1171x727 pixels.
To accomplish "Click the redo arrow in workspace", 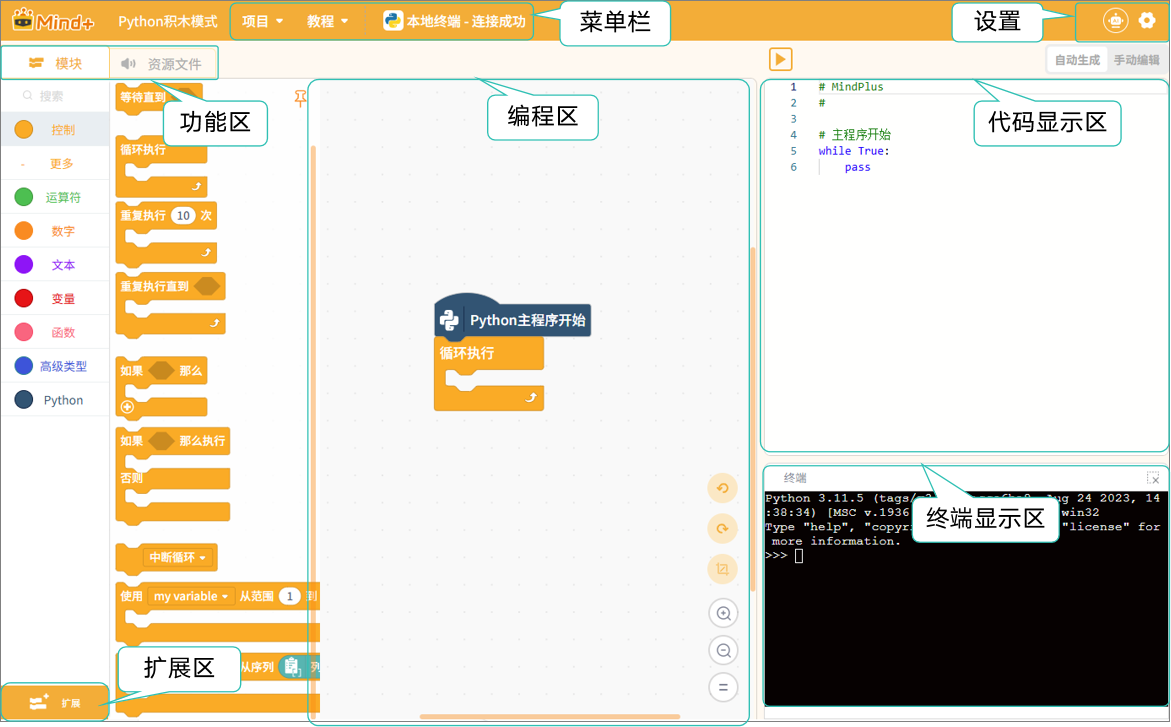I will [x=722, y=529].
